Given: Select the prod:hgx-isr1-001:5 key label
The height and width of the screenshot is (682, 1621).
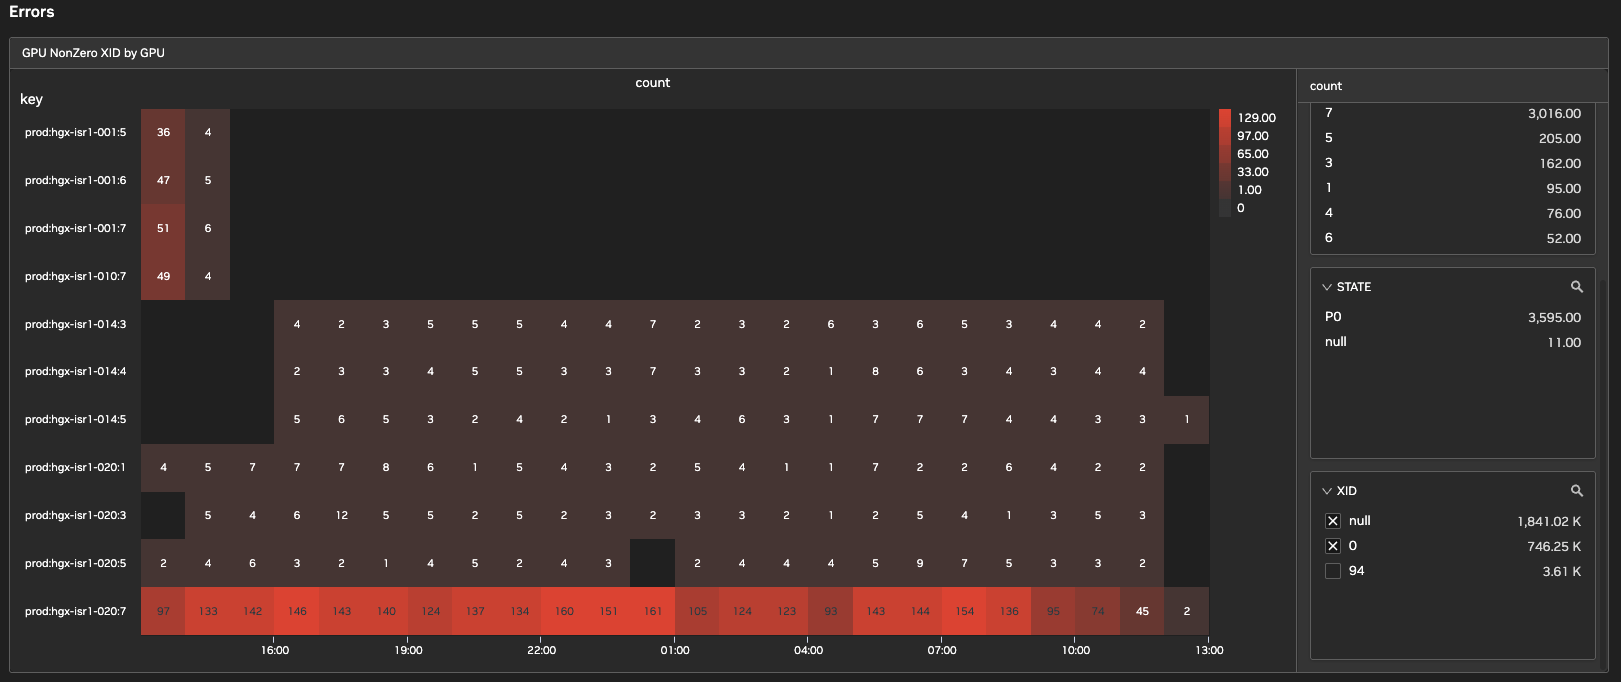Looking at the screenshot, I should (76, 132).
